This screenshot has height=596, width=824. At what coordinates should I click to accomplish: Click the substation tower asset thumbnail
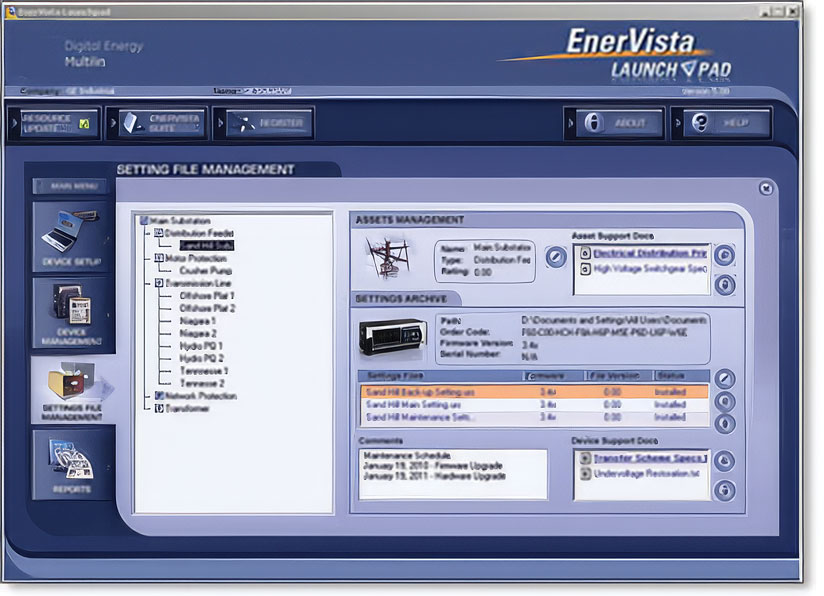pos(389,258)
